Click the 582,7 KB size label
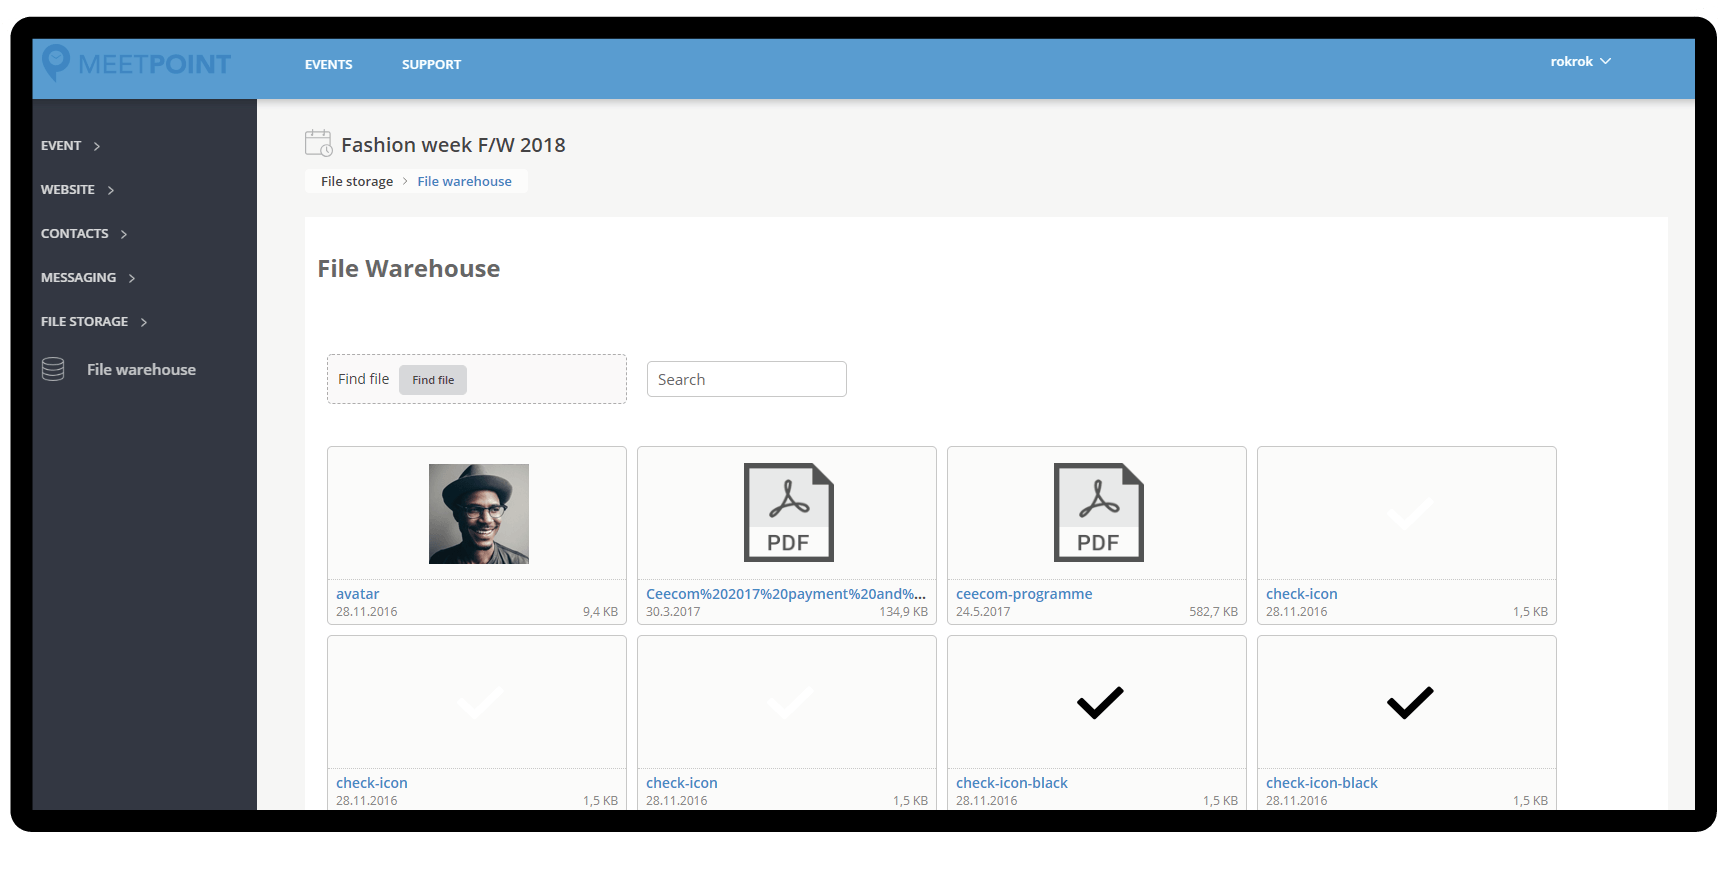The height and width of the screenshot is (891, 1725). tap(1213, 612)
